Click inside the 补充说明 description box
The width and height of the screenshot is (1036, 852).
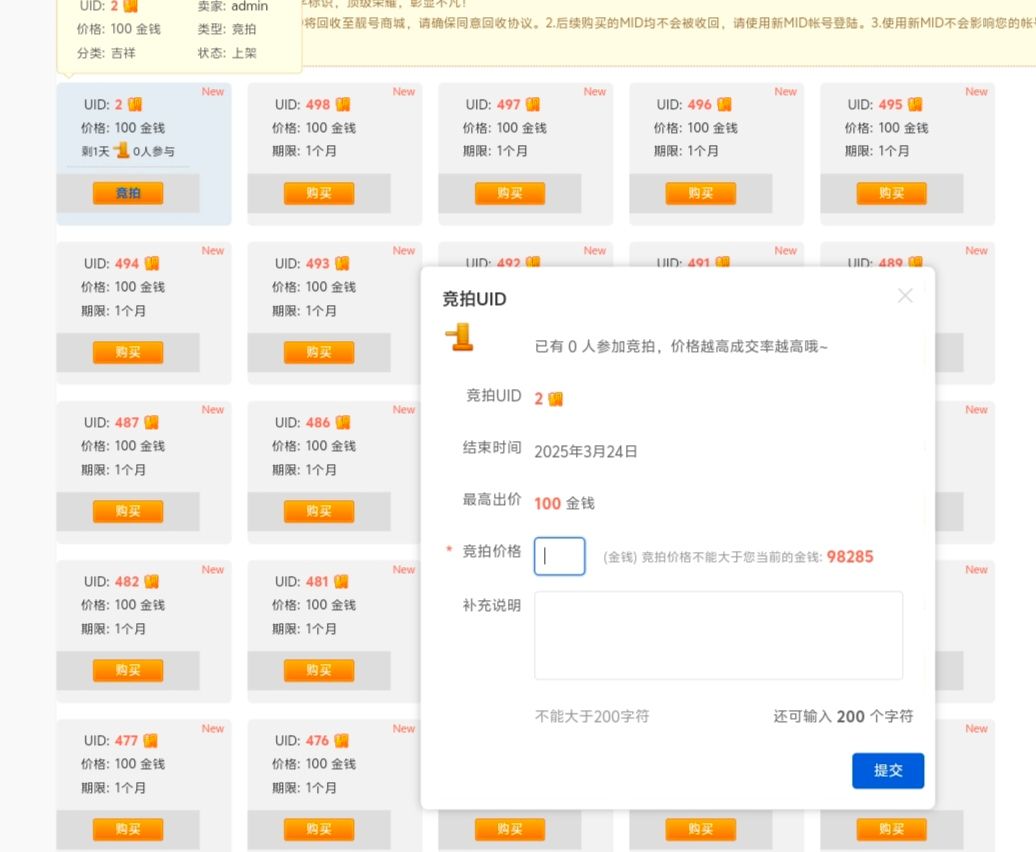point(718,635)
